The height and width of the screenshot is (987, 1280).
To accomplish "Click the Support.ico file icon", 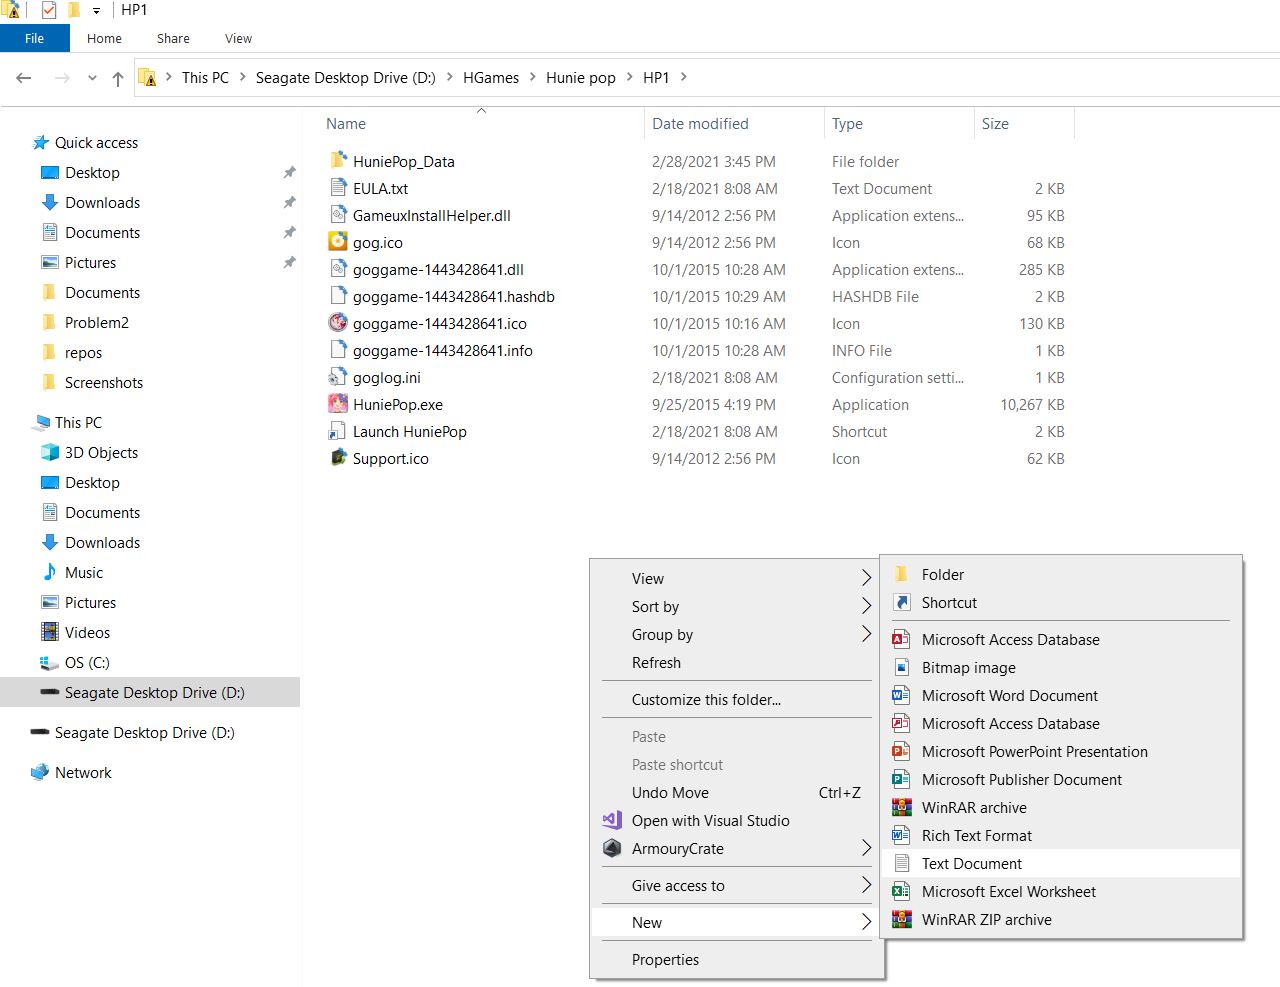I will tap(338, 458).
